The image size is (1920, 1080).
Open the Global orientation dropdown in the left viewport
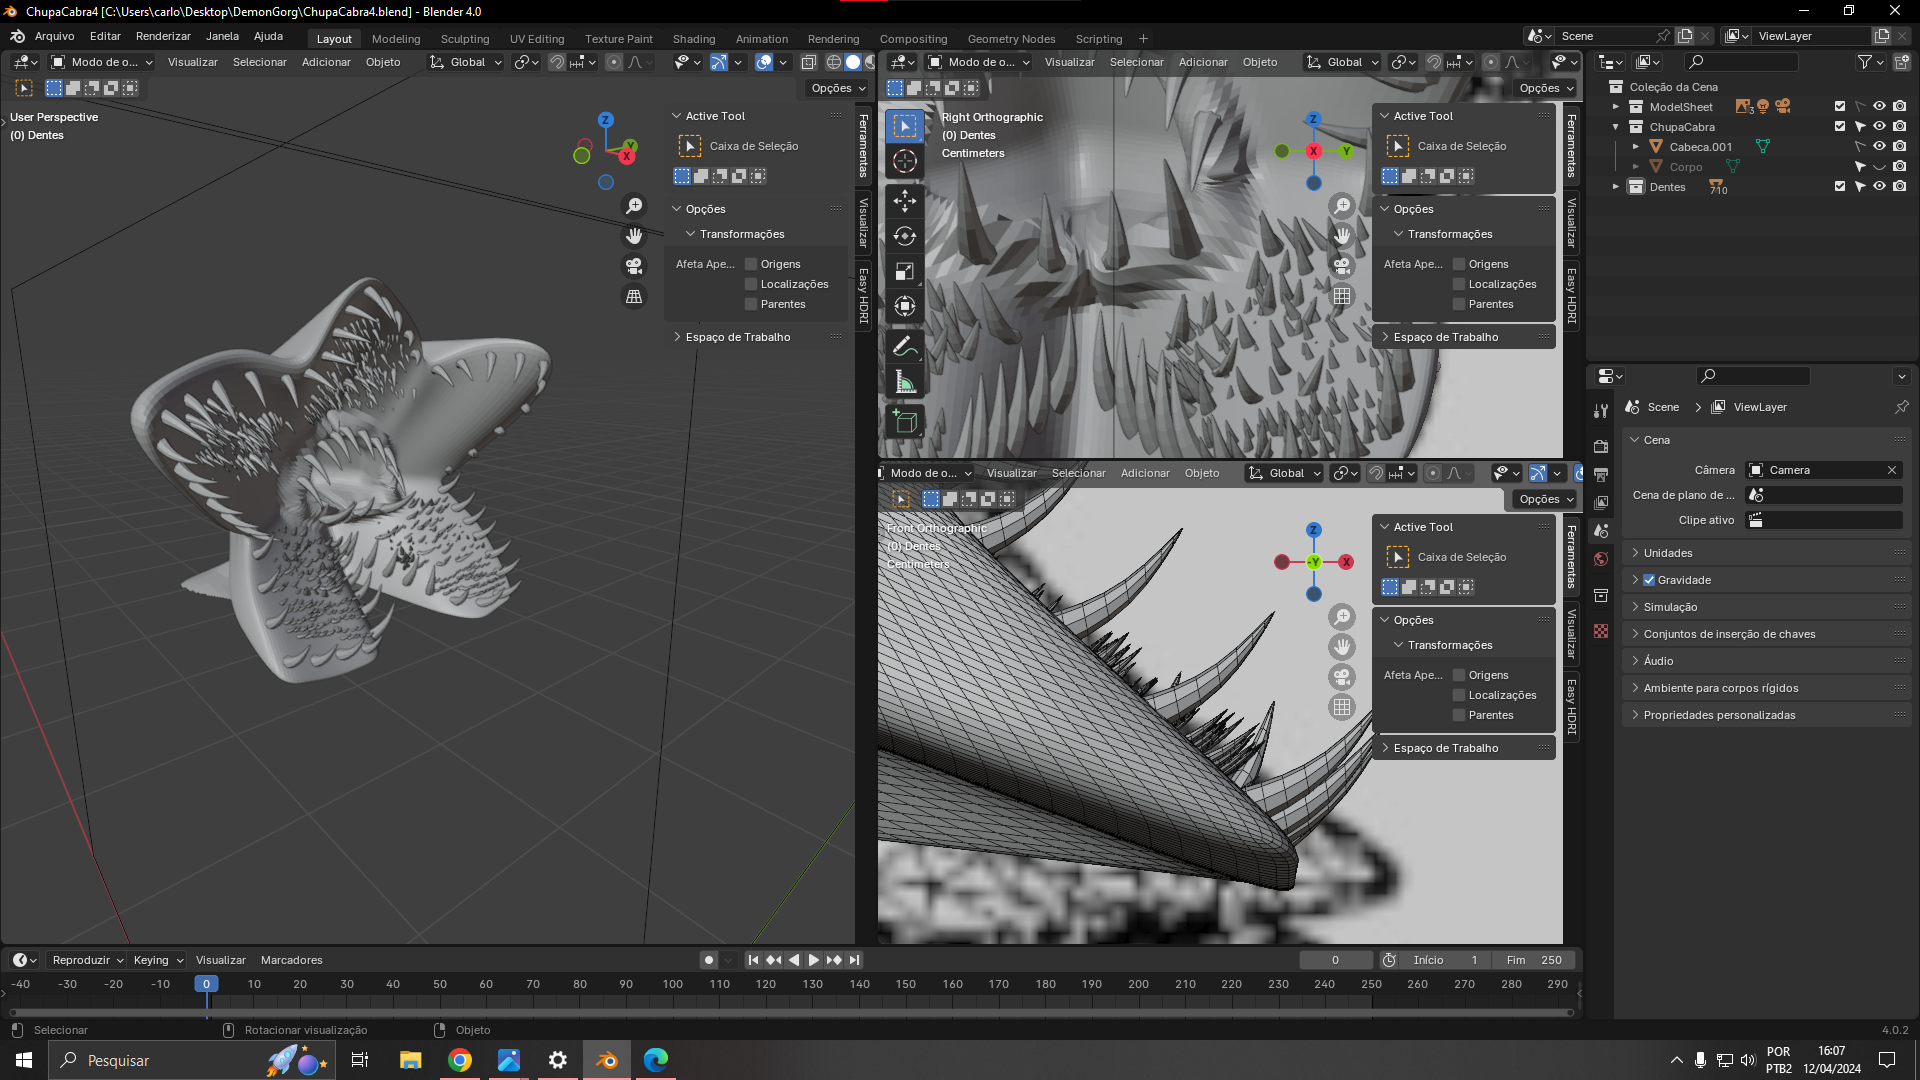tap(466, 62)
